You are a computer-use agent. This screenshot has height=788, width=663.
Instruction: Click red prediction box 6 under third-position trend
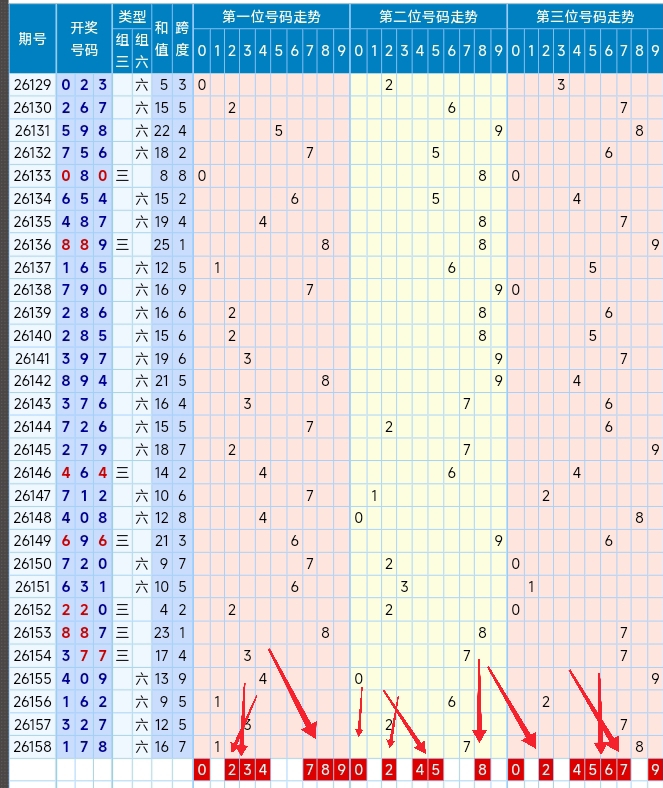[x=608, y=769]
